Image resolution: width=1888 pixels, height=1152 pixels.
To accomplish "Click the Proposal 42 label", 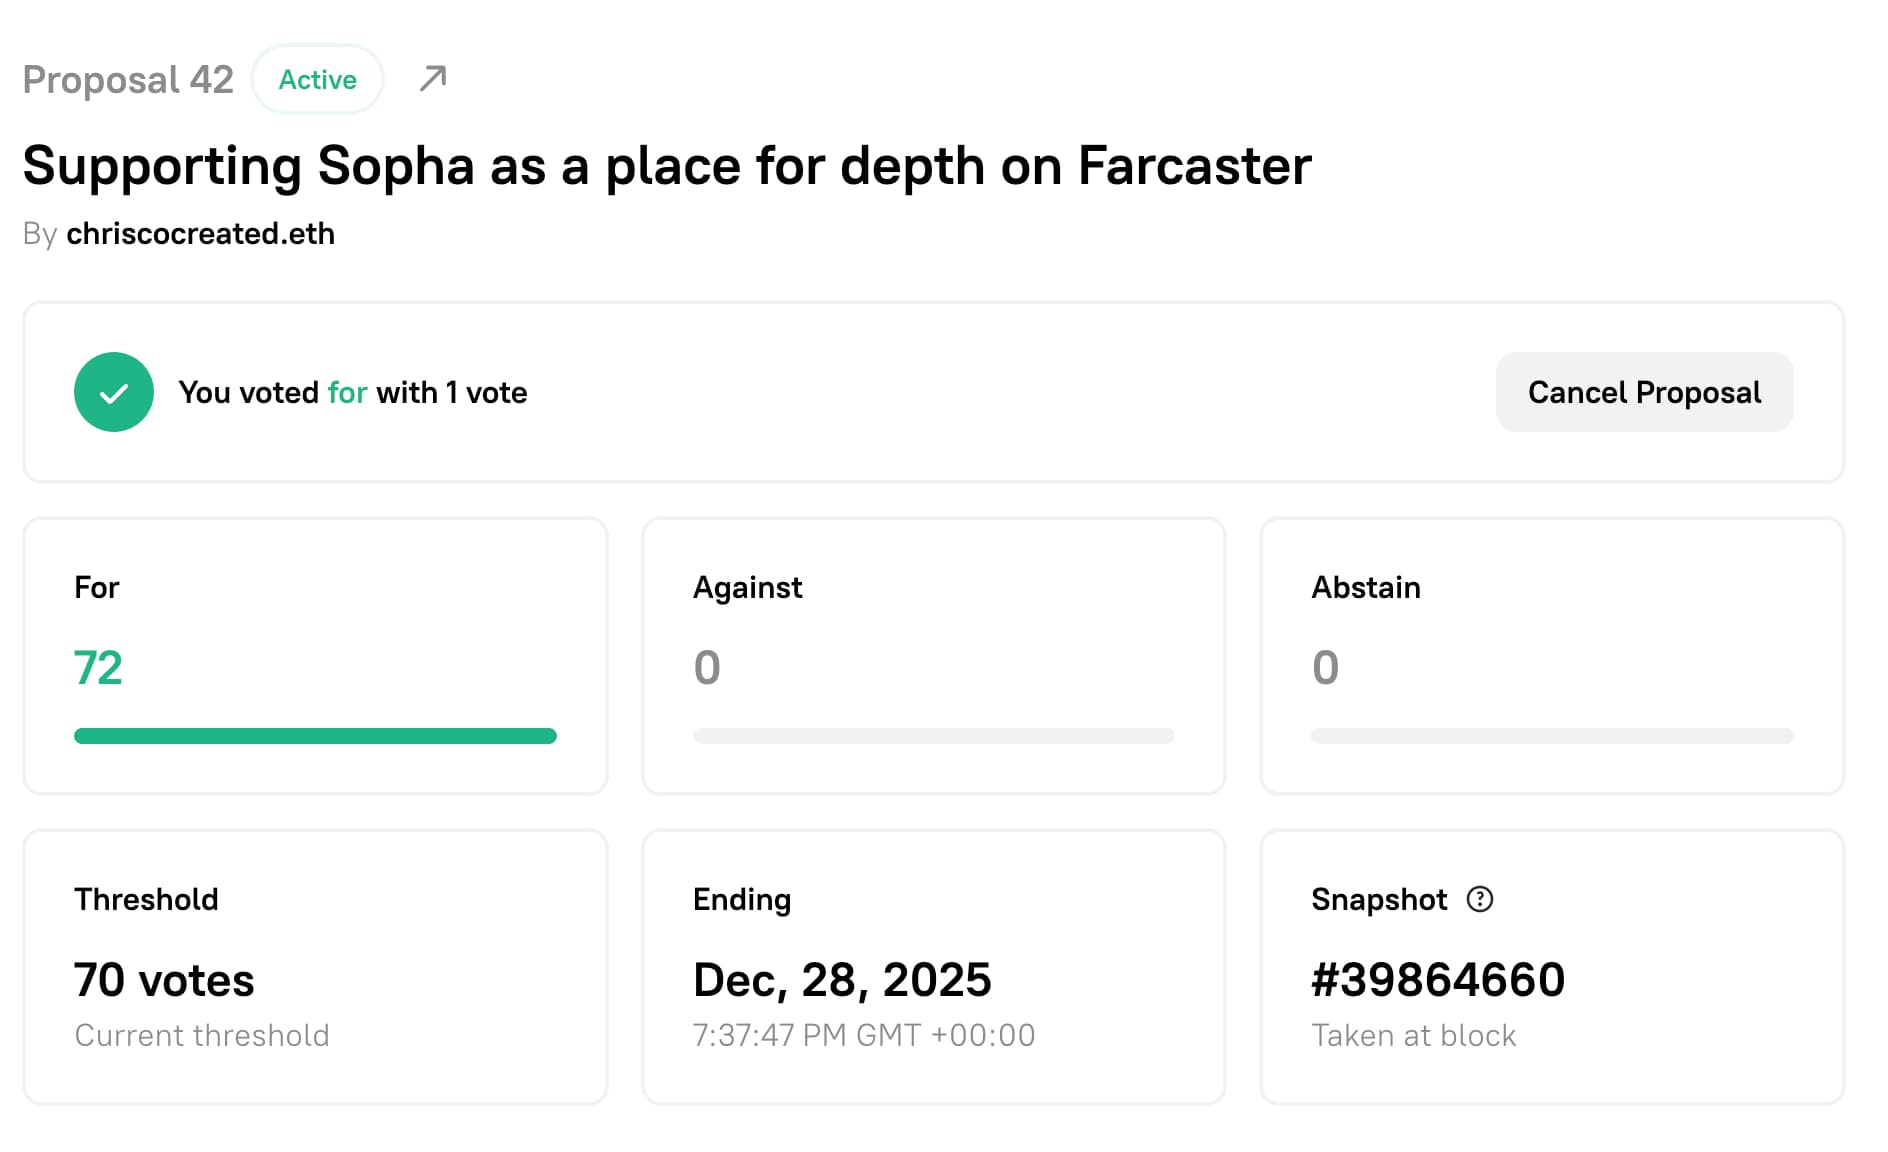I will click(x=128, y=79).
